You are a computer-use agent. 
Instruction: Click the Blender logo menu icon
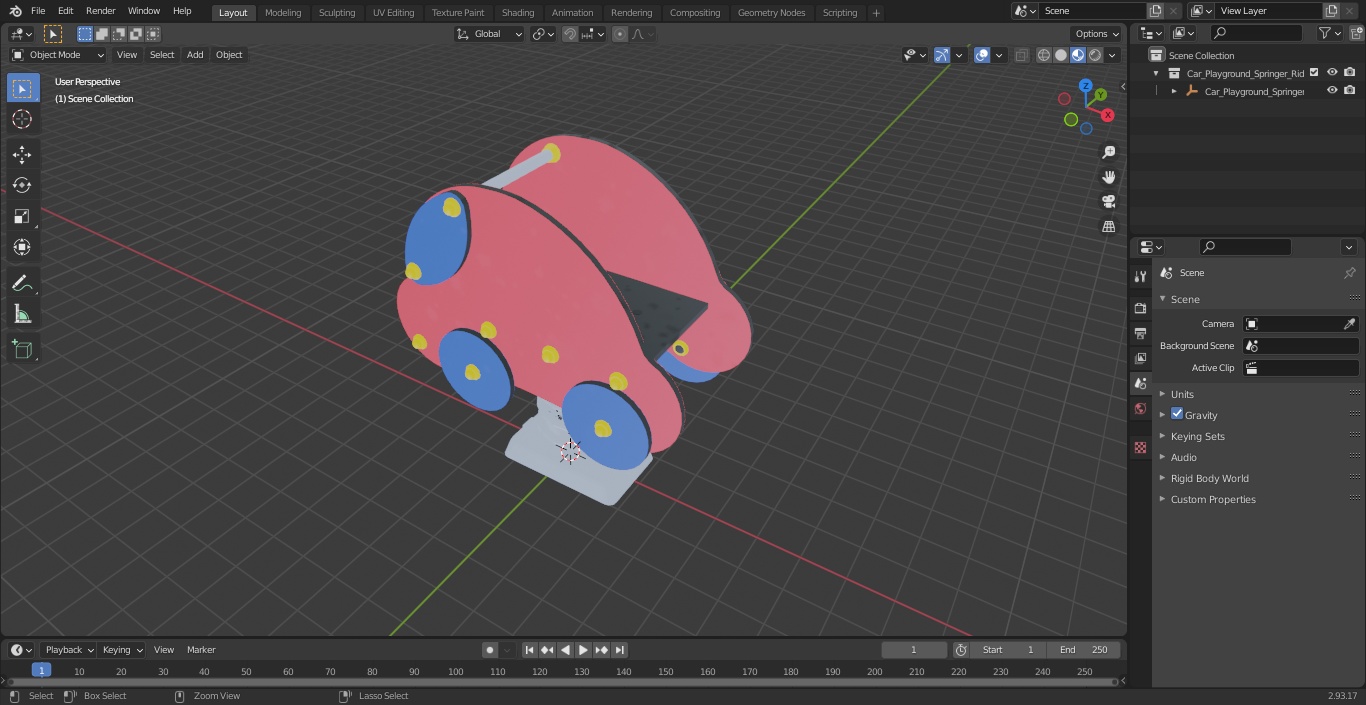[x=15, y=11]
